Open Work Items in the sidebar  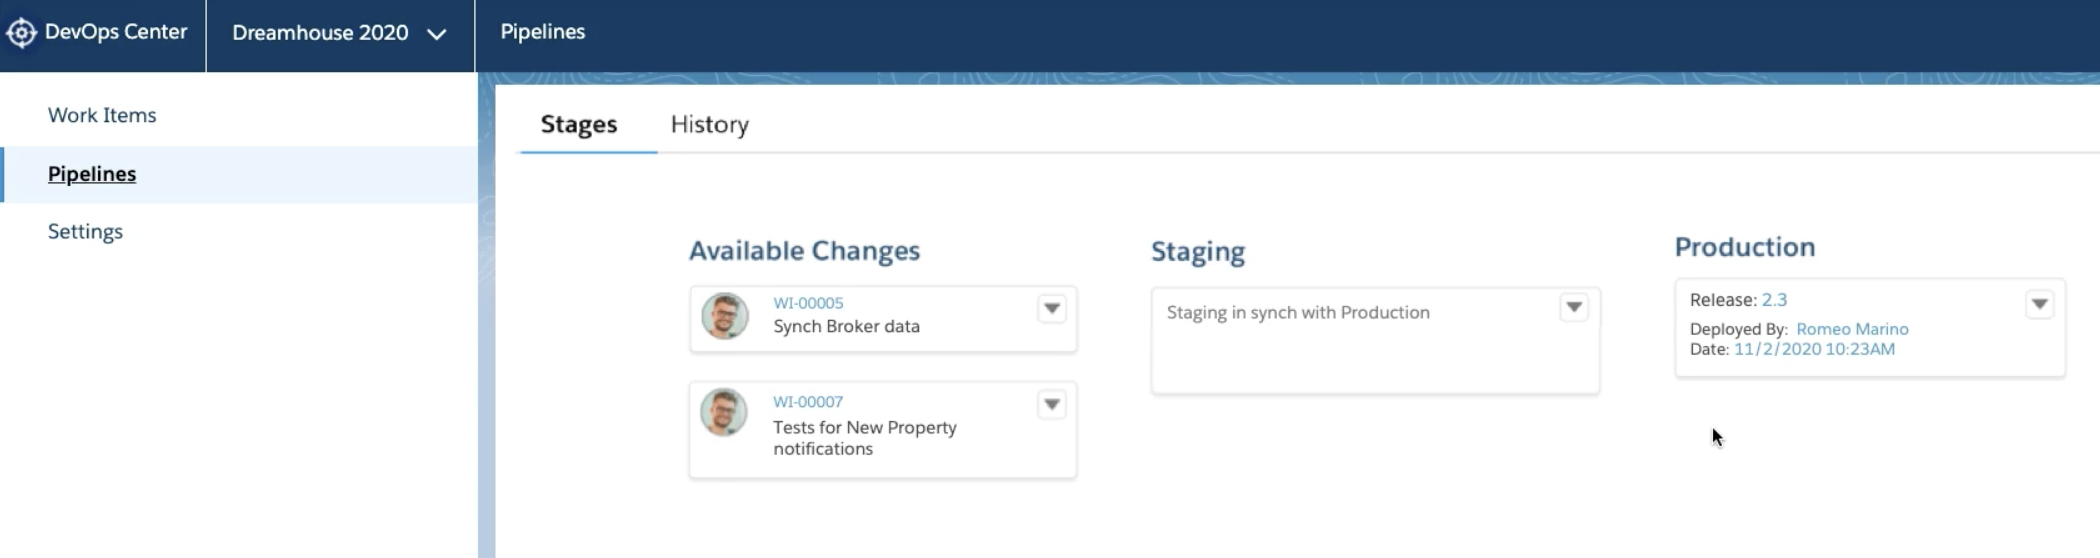(102, 115)
